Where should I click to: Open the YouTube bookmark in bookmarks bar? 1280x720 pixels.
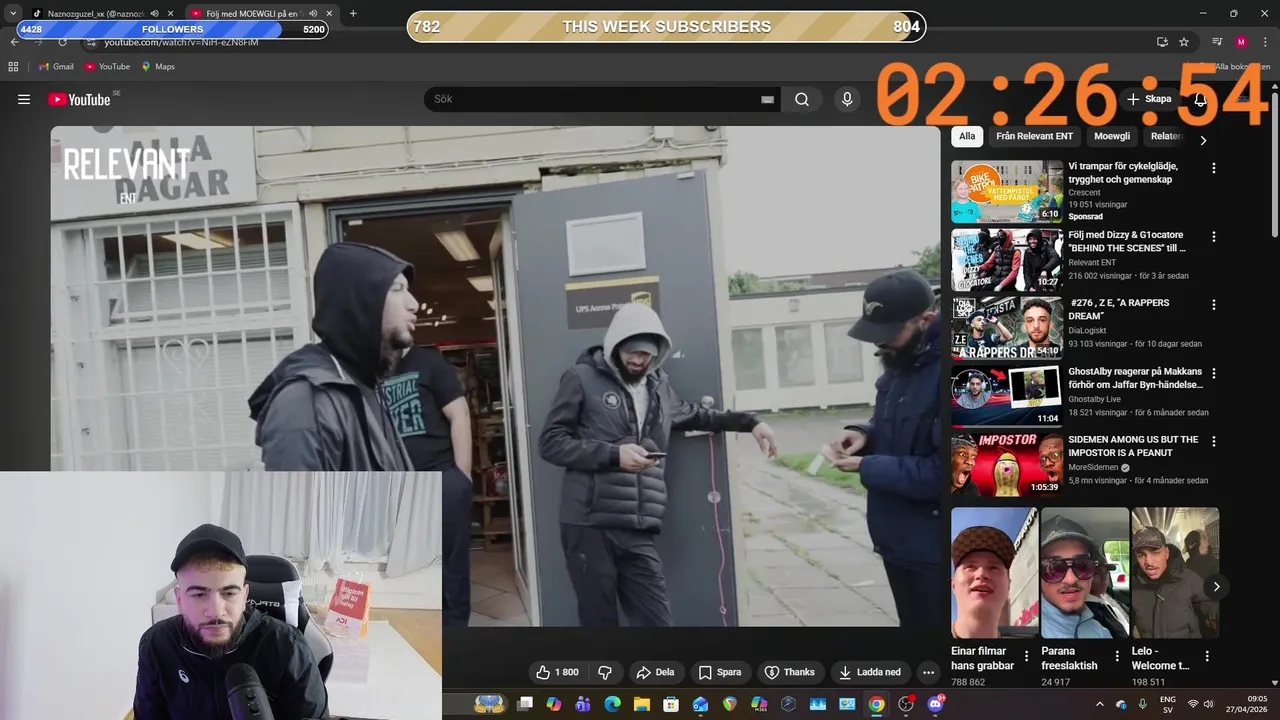107,66
